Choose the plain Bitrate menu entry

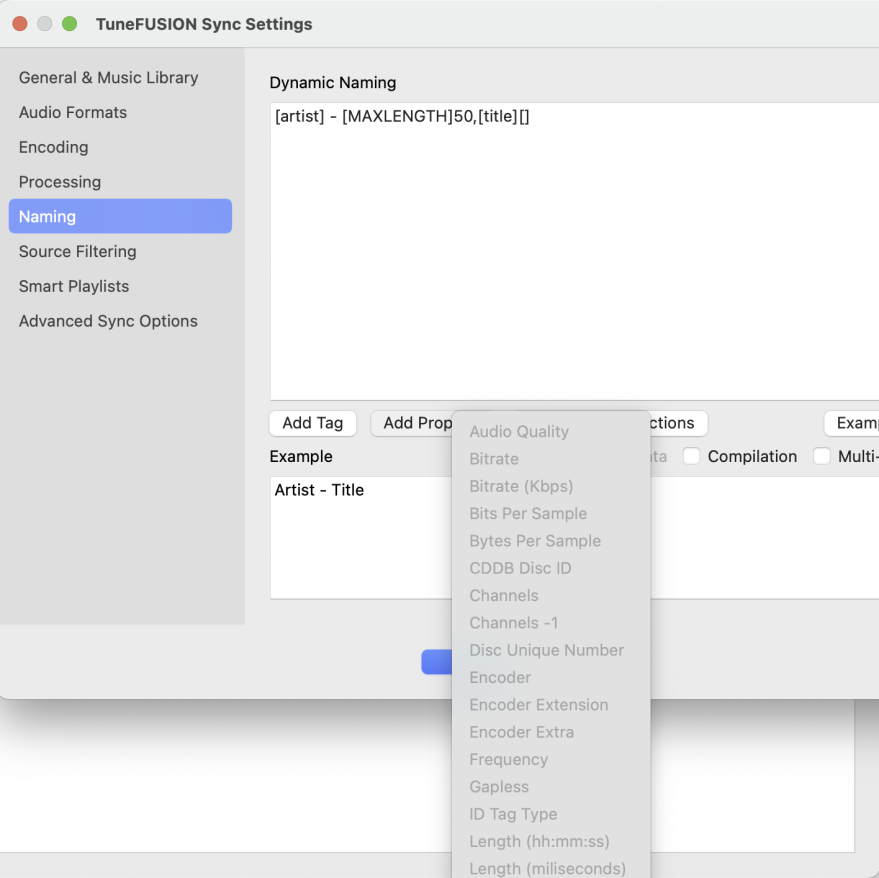point(551,459)
